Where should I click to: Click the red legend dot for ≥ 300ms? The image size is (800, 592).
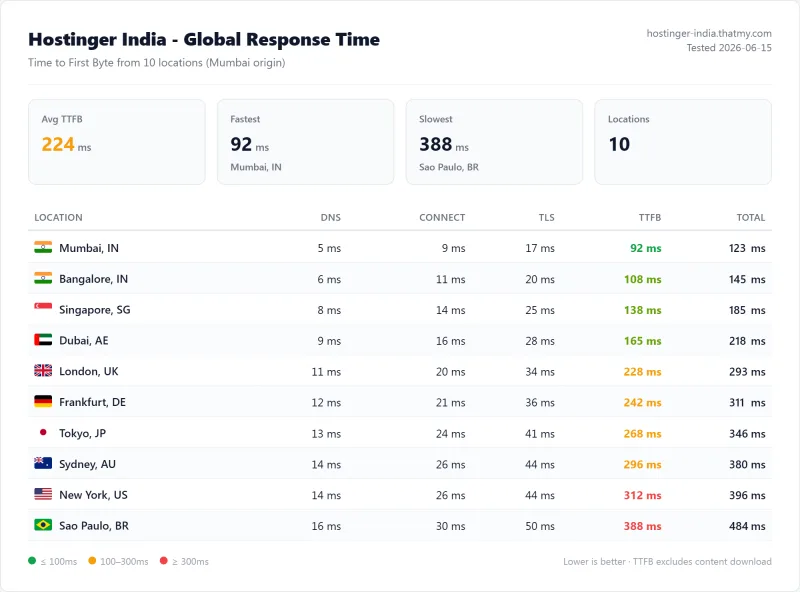coord(163,561)
